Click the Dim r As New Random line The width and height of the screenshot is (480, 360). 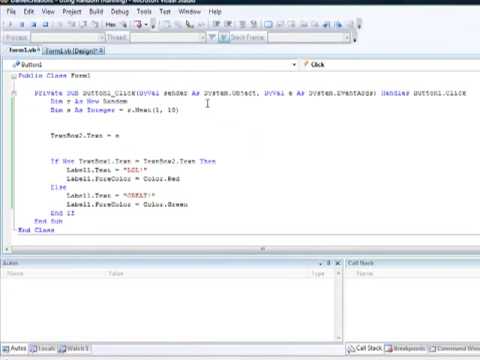pyautogui.click(x=89, y=101)
